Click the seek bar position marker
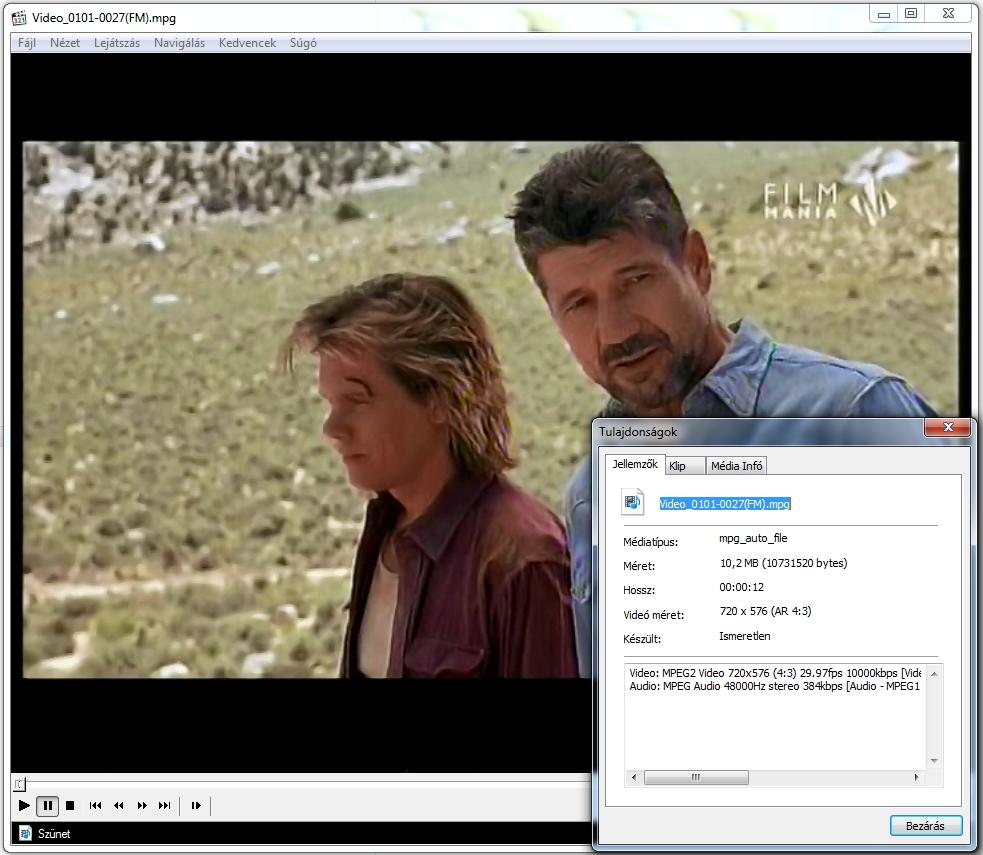The width and height of the screenshot is (983, 855). click(x=20, y=784)
